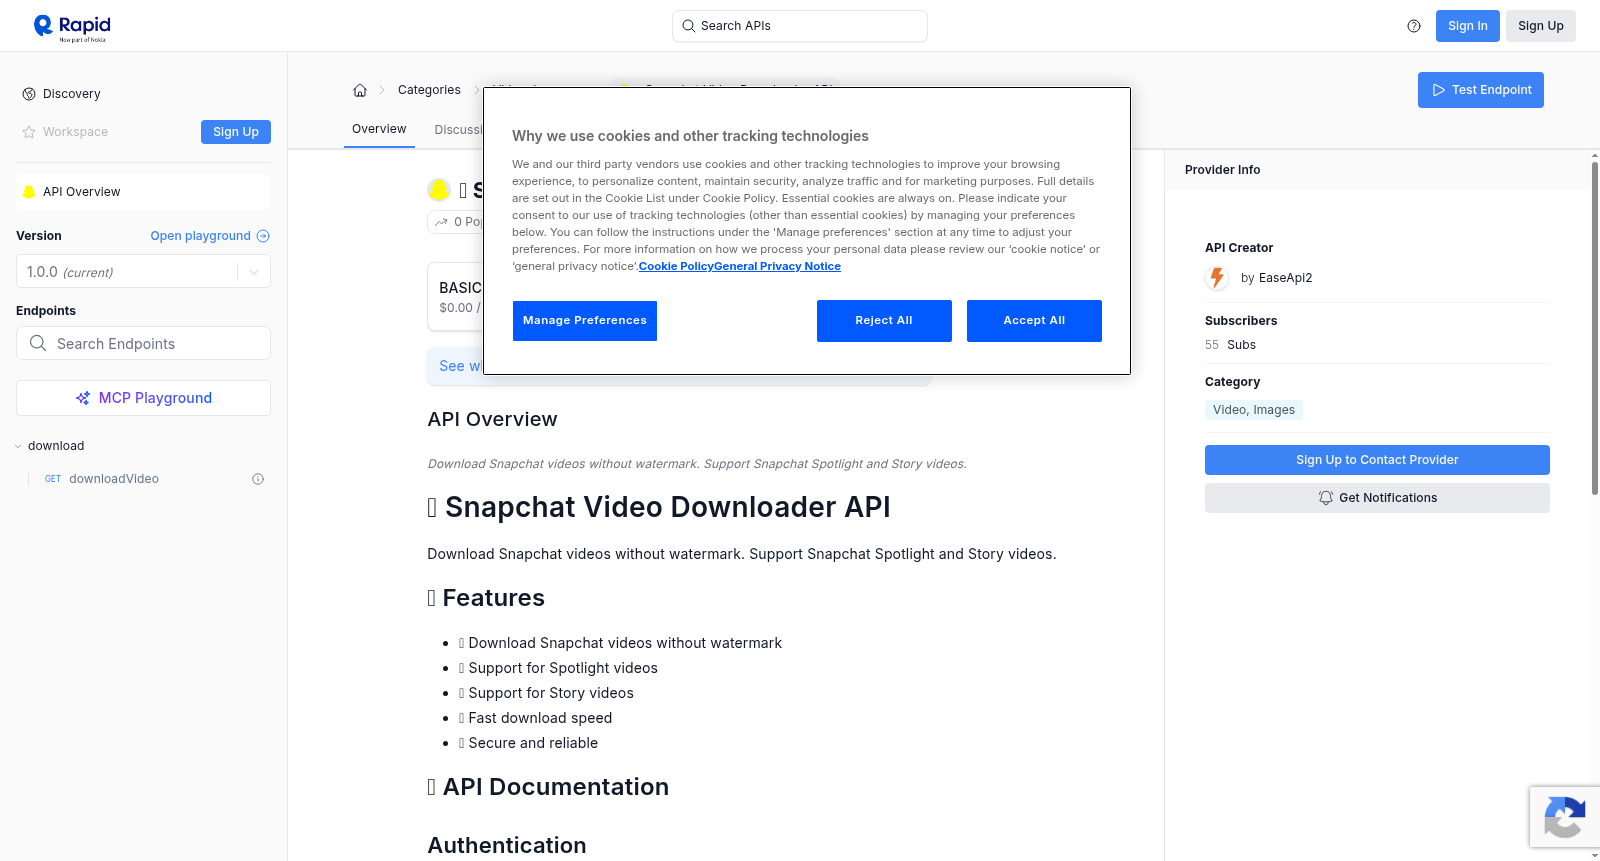Click the Open playground arrow icon
1600x861 pixels.
click(263, 236)
